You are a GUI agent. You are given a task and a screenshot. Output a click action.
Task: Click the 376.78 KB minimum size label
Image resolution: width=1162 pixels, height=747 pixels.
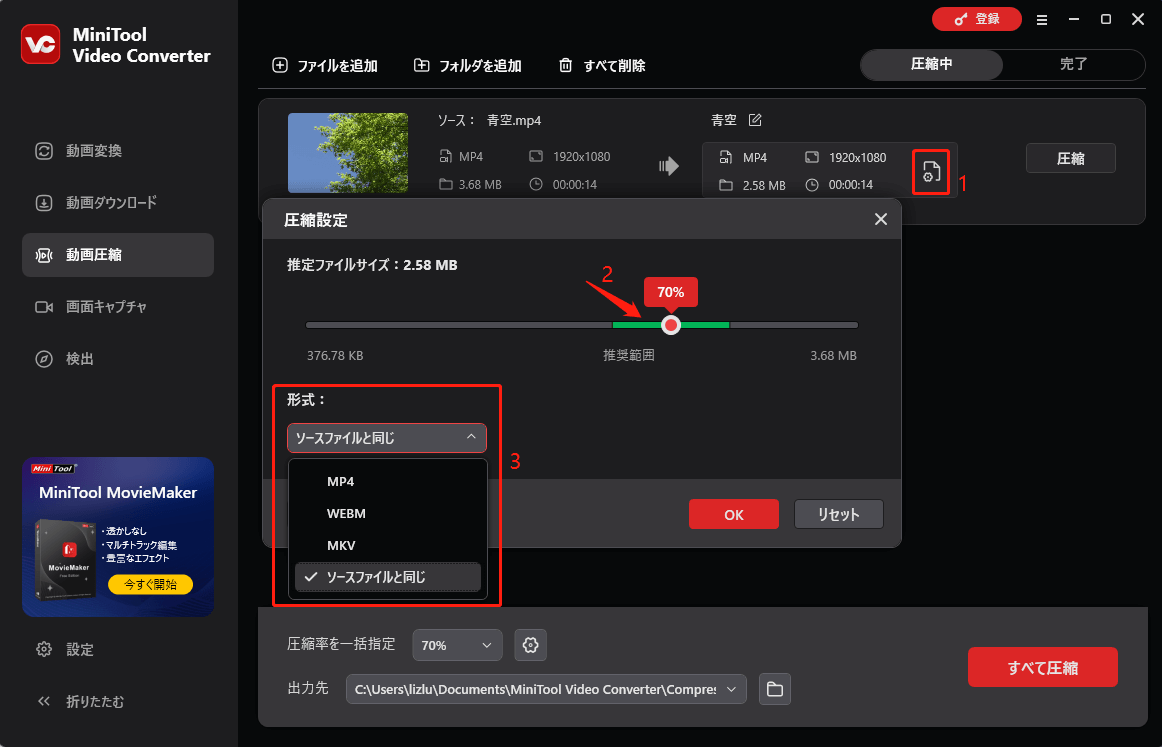[335, 356]
